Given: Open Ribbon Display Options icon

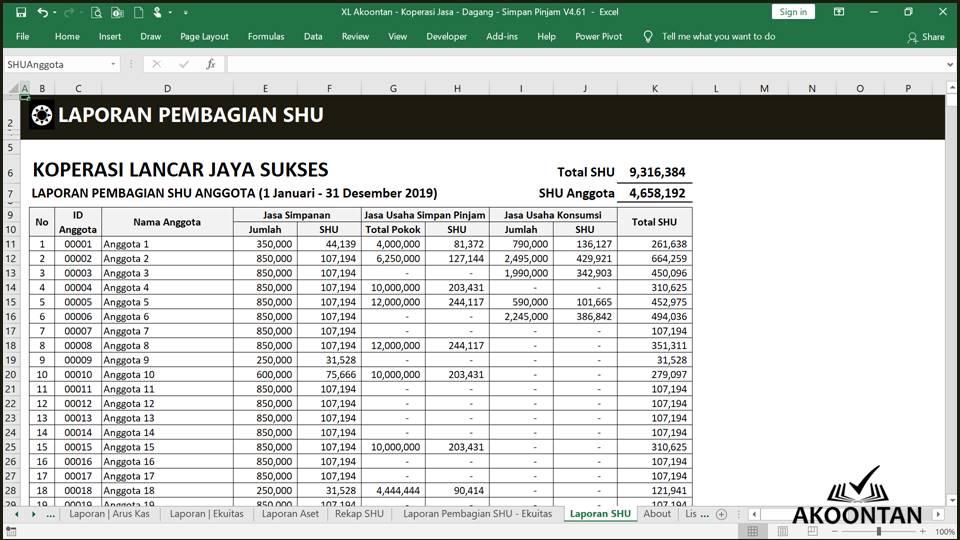Looking at the screenshot, I should (839, 12).
